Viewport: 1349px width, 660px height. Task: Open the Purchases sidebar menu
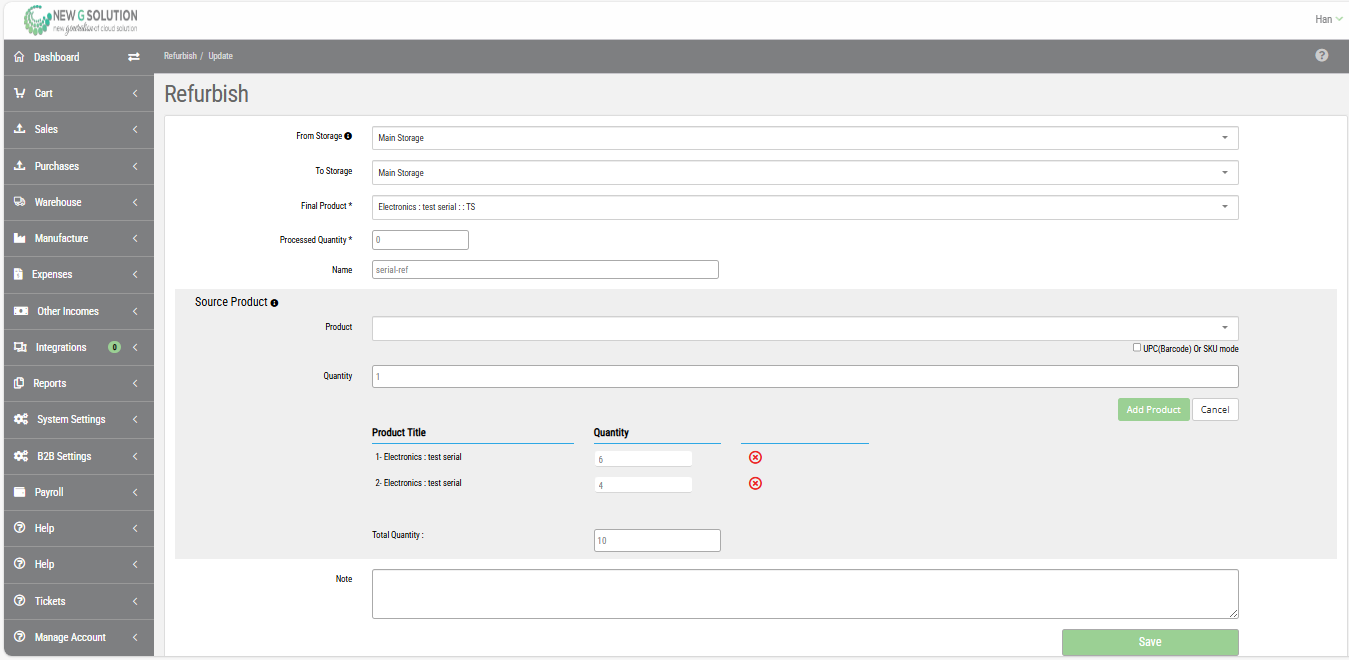[79, 166]
